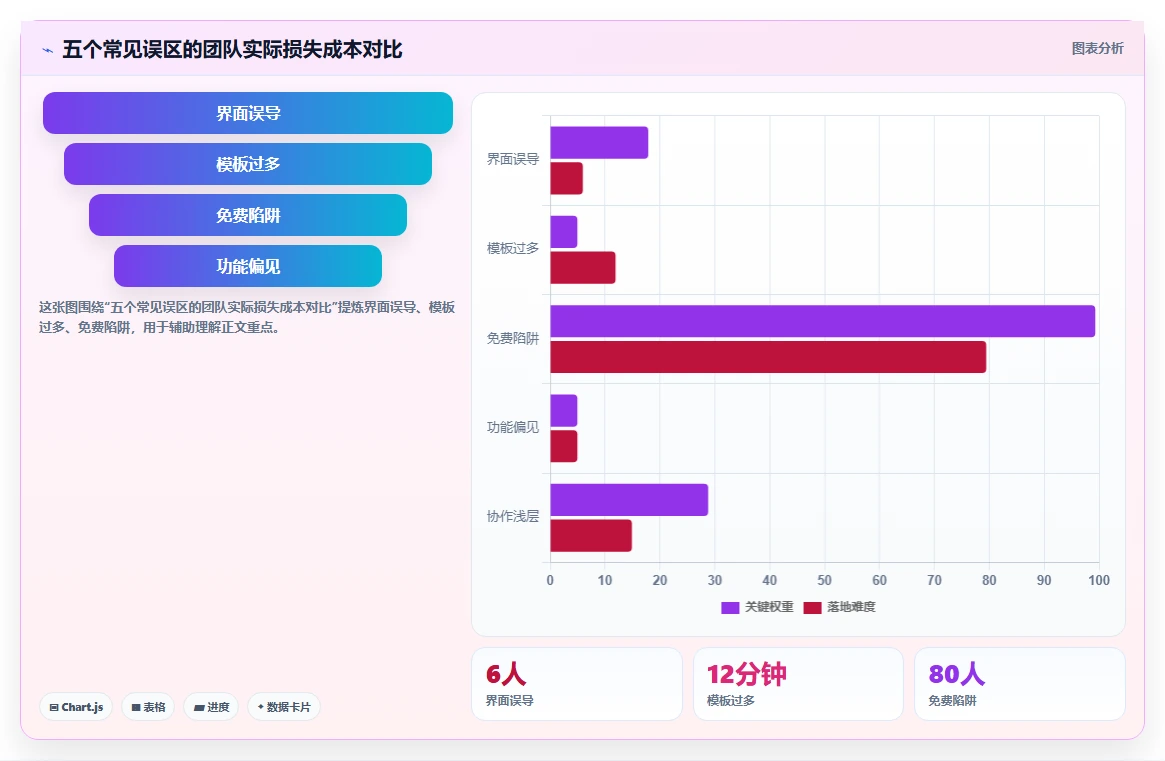Click the lightning icon beside the title
Screen dimensions: 1165x761
point(48,51)
